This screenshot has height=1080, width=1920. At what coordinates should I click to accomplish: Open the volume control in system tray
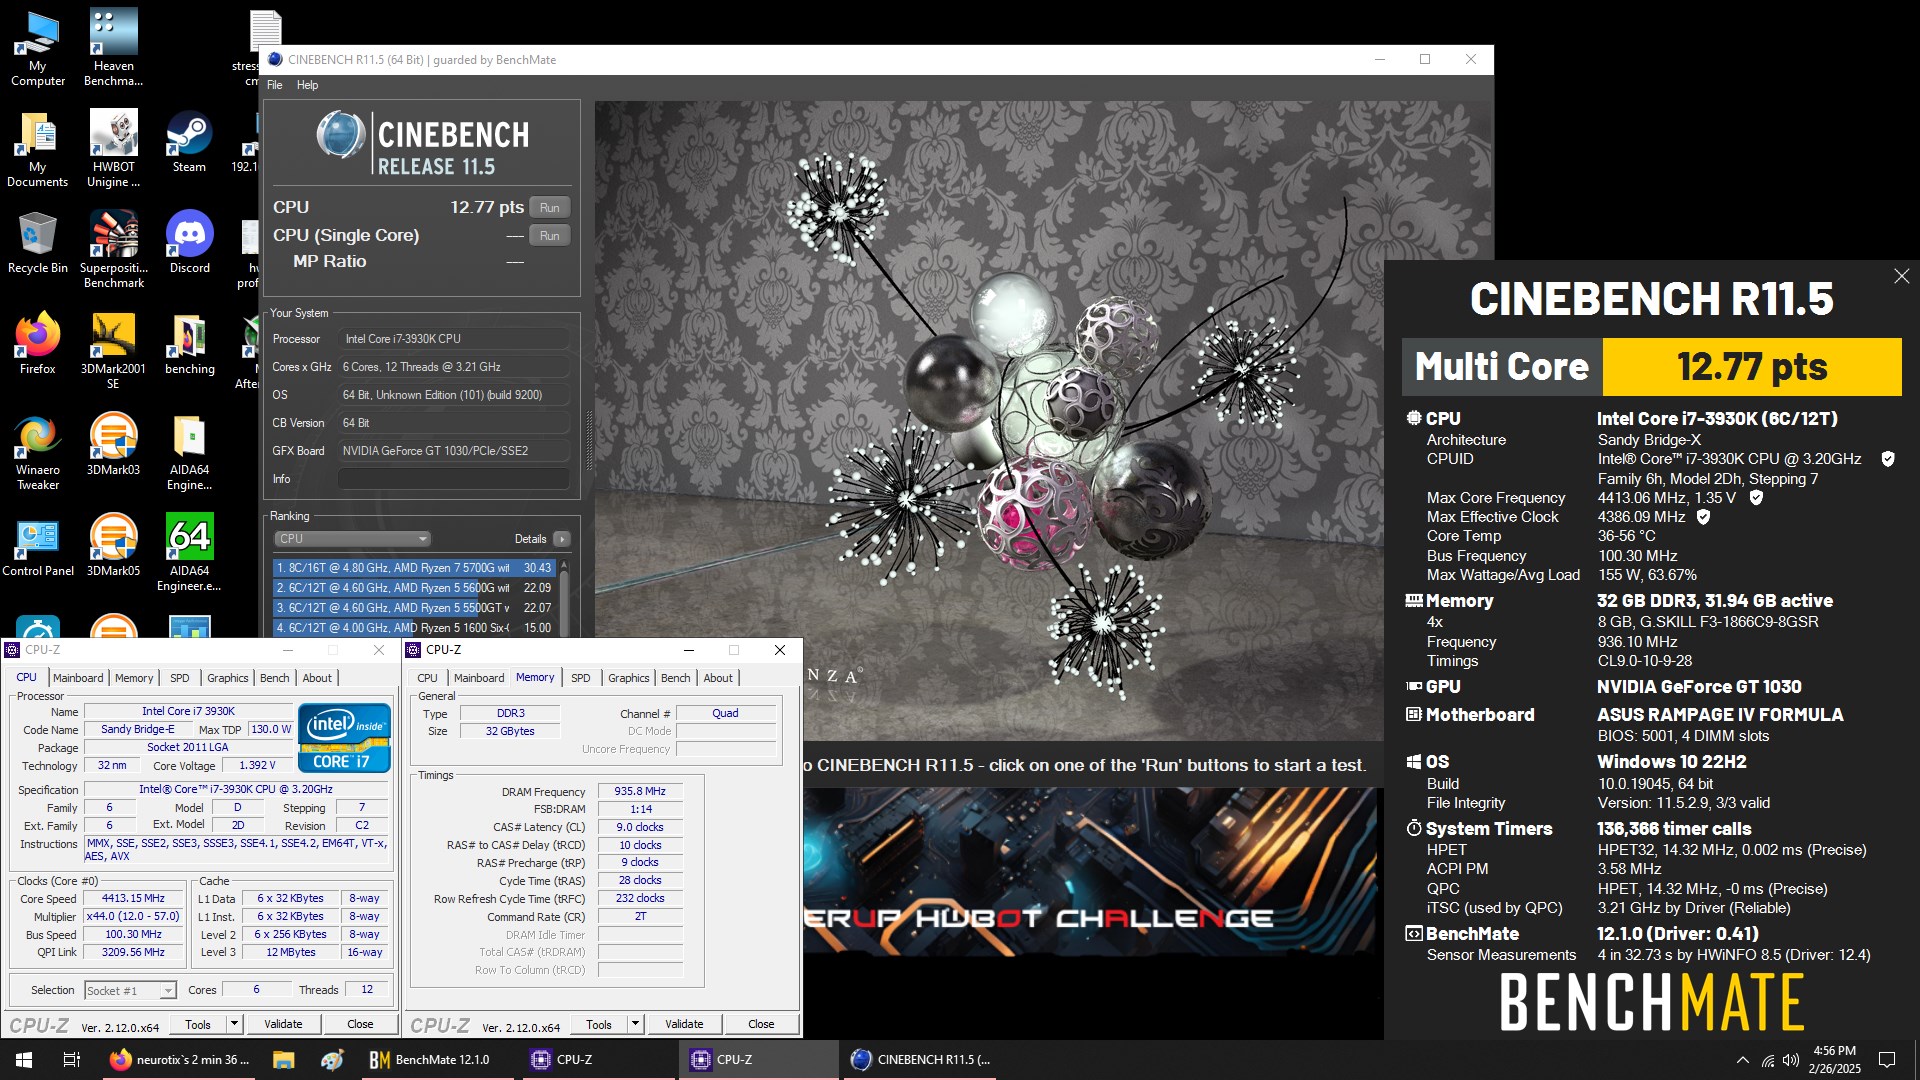tap(1790, 1060)
